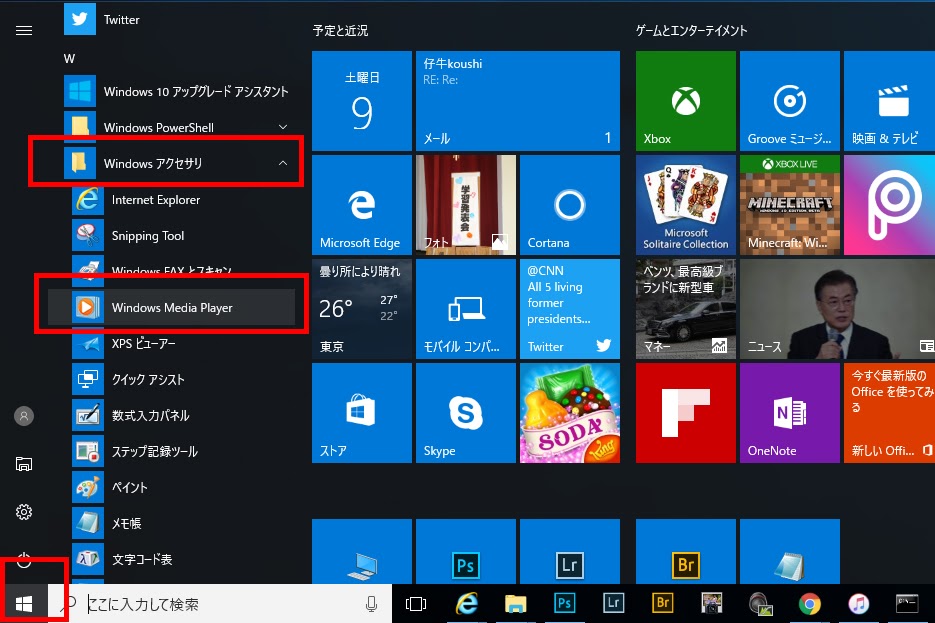The image size is (935, 623).
Task: Open Windows Media Player
Action: pos(171,308)
